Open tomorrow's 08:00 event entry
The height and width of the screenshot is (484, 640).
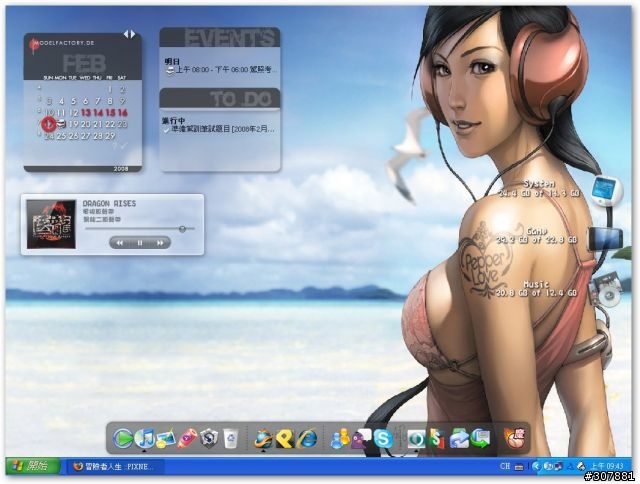click(220, 70)
